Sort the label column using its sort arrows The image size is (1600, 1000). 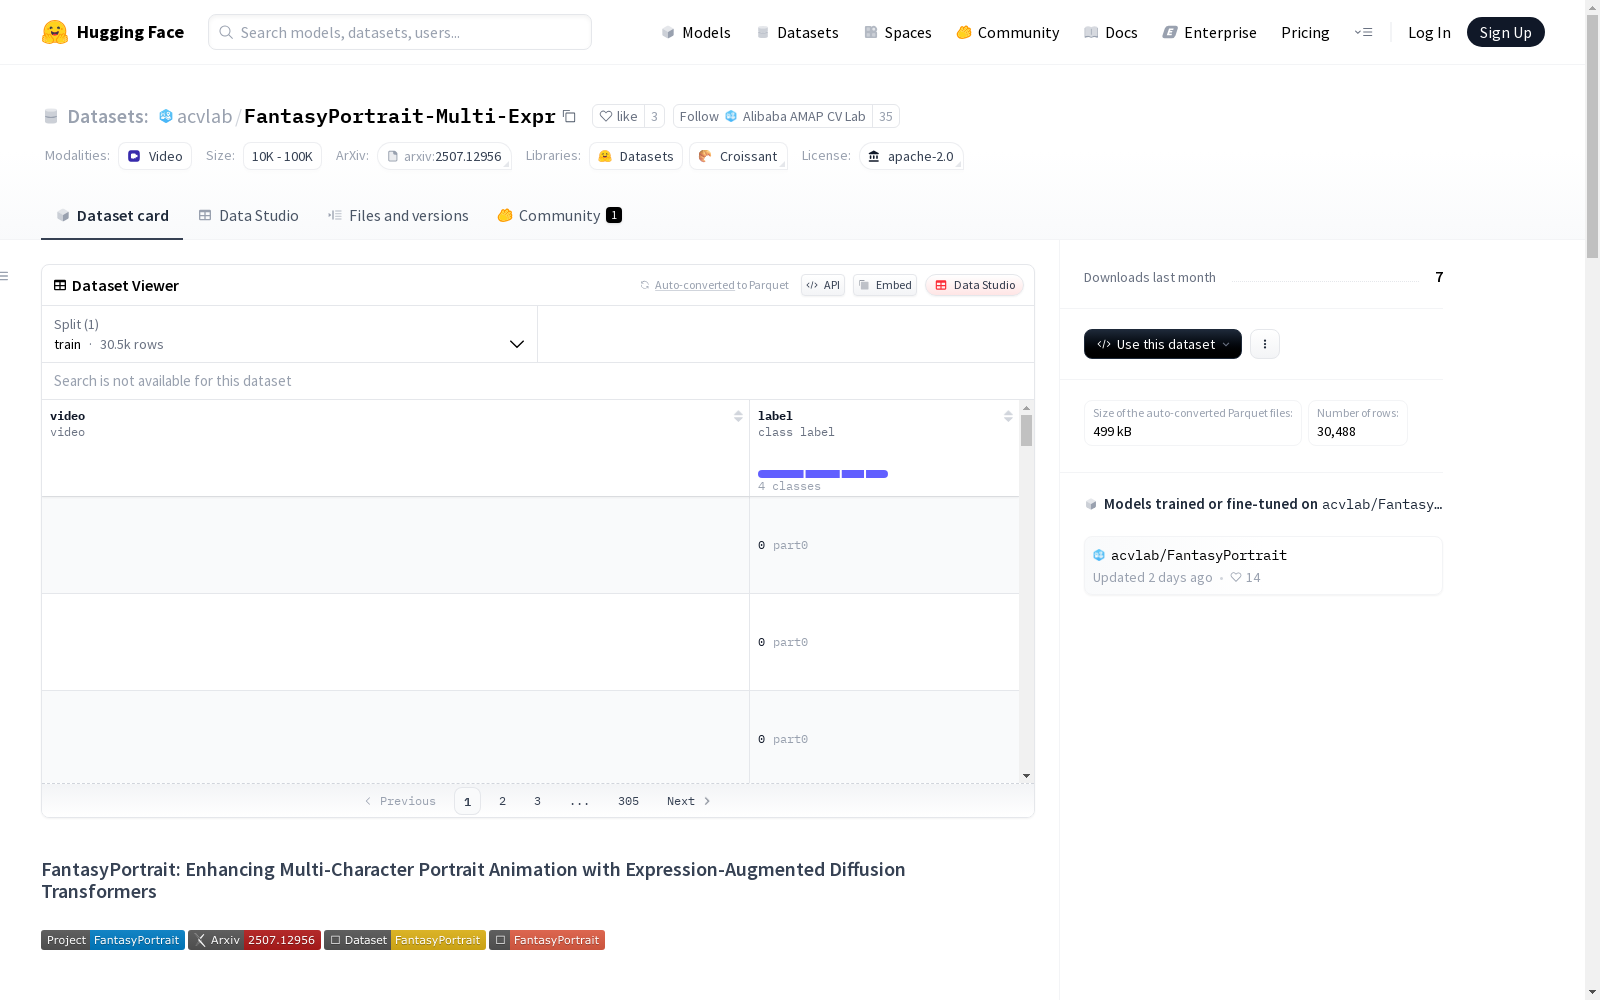click(x=1008, y=416)
